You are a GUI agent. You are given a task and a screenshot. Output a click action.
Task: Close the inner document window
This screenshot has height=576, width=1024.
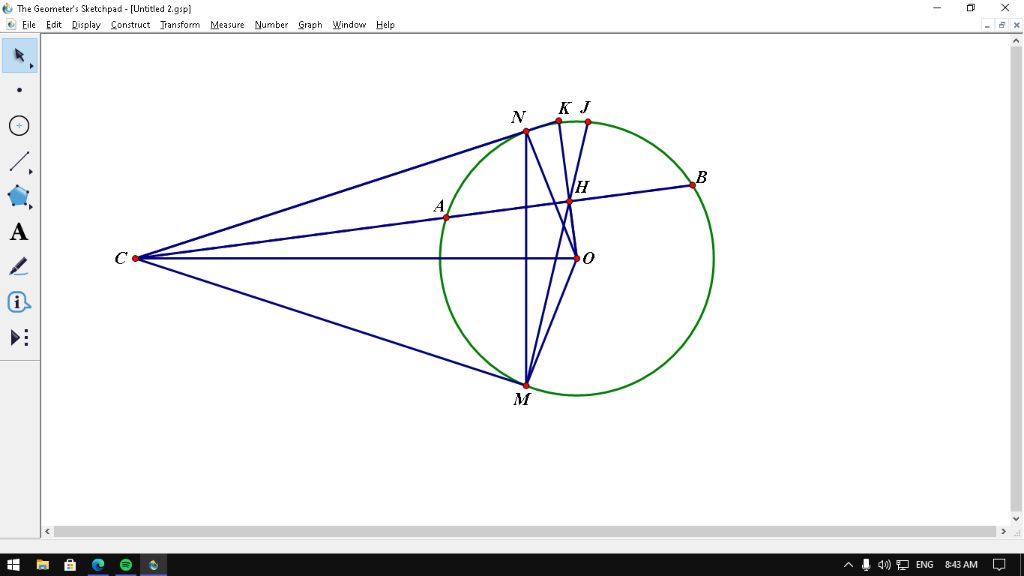pos(1016,25)
